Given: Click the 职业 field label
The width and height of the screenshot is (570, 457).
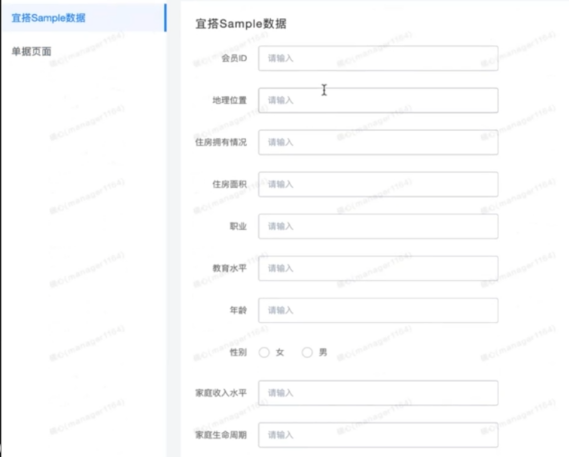Looking at the screenshot, I should 238,226.
